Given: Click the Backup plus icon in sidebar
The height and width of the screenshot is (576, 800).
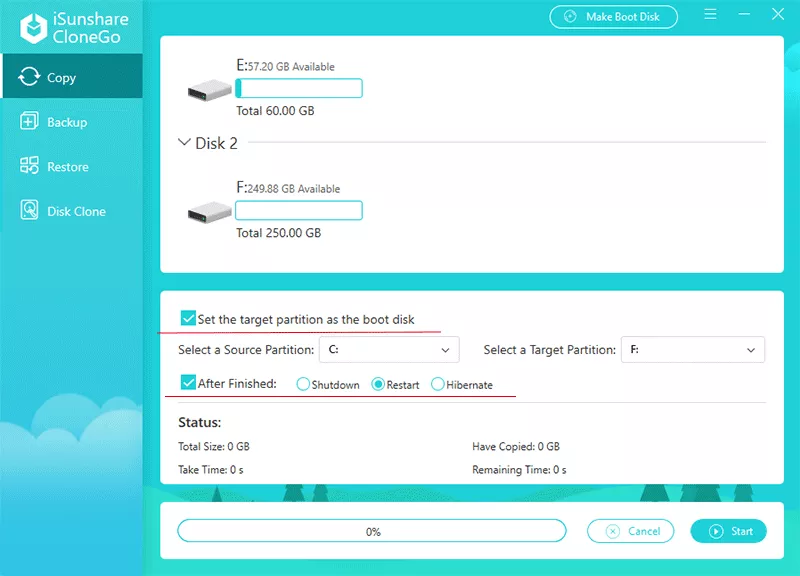Looking at the screenshot, I should 28,122.
